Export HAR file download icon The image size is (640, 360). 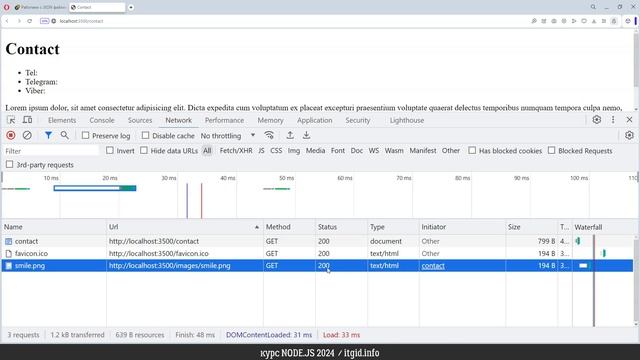(307, 135)
